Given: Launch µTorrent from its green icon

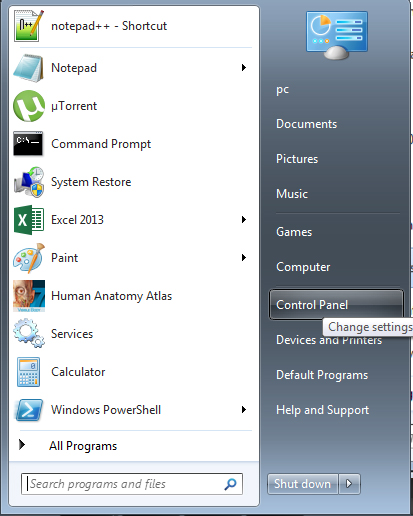Looking at the screenshot, I should [29, 106].
